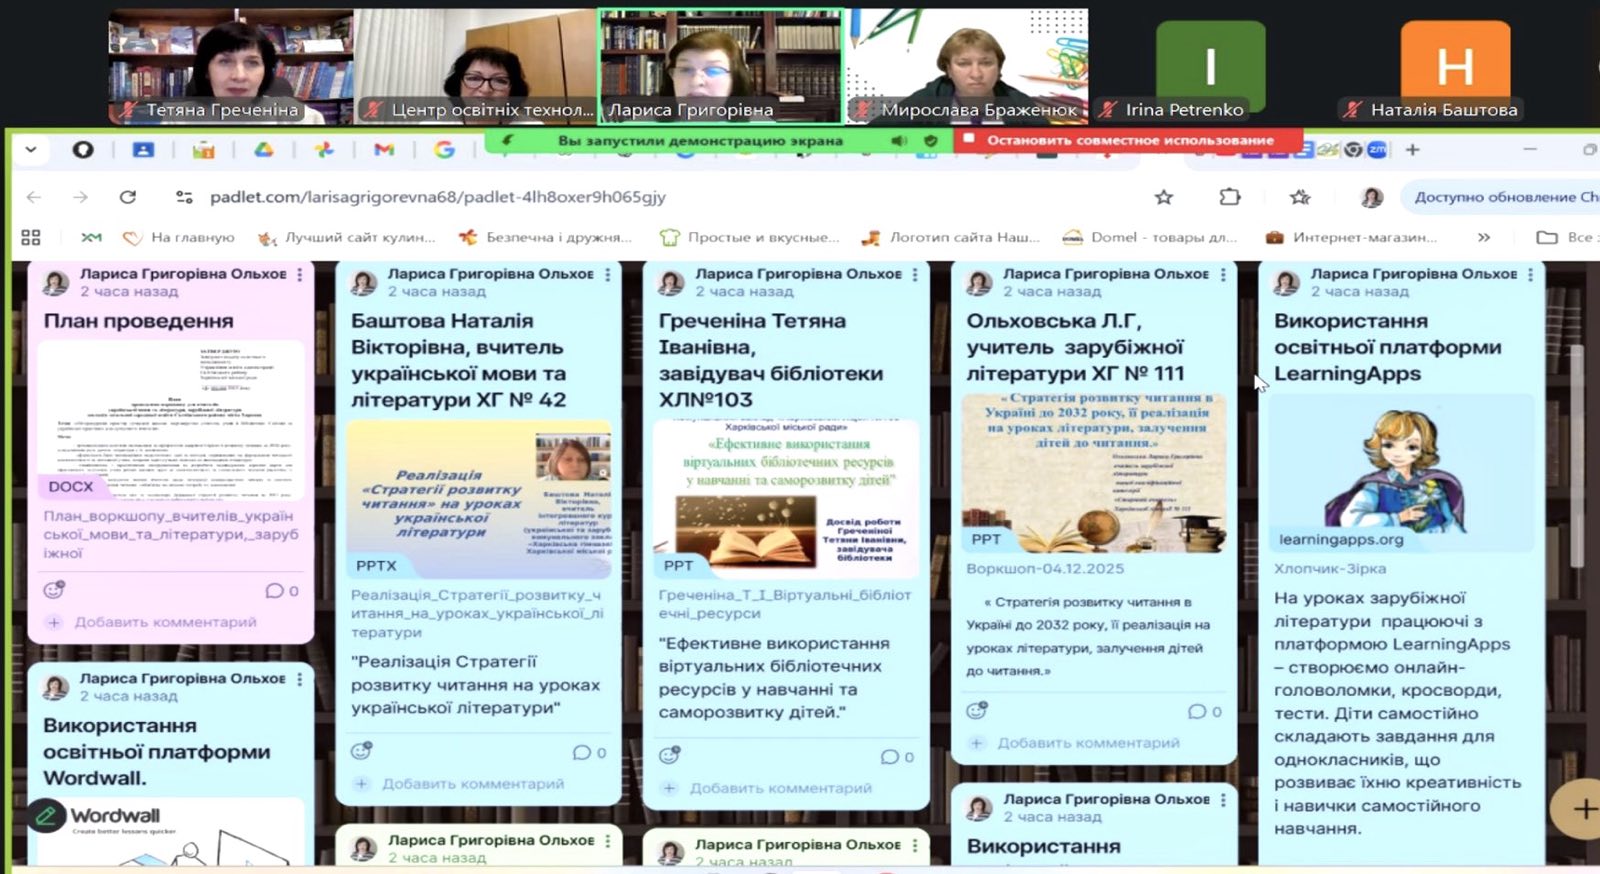The width and height of the screenshot is (1600, 874).
Task: Click Добавить комментарий under Греченіна Тетяна post
Action: [x=780, y=788]
